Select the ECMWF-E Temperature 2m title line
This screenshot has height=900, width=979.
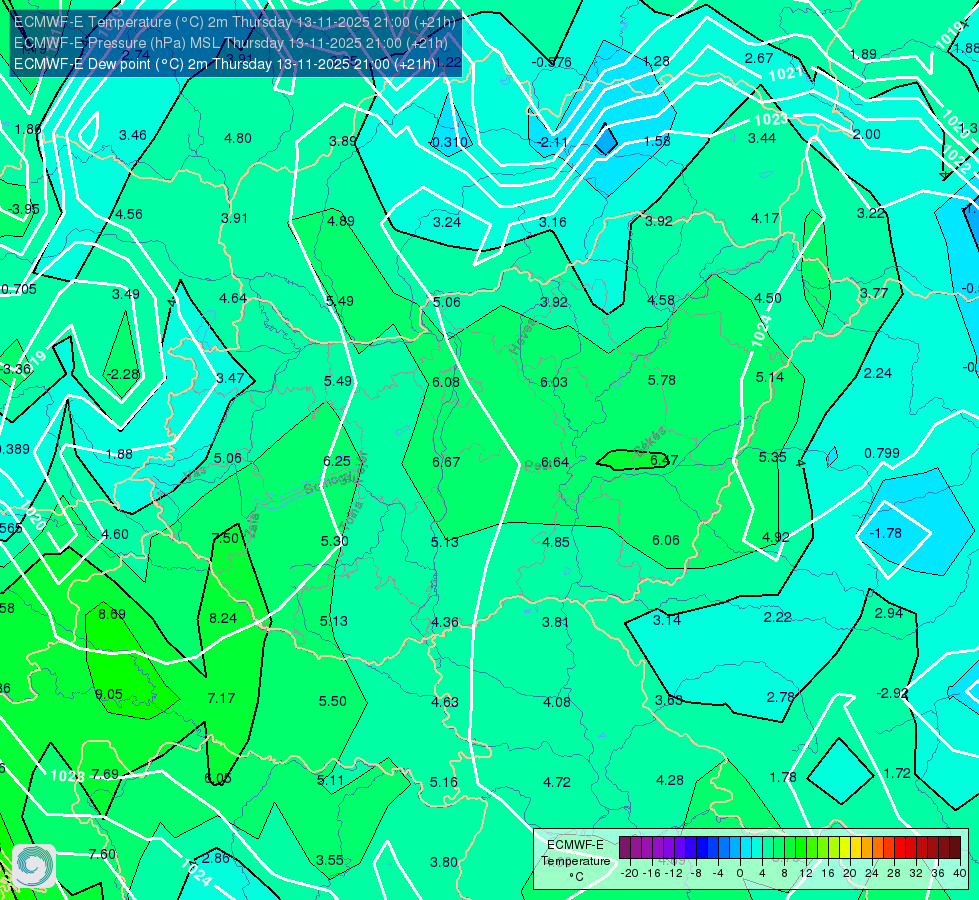coord(235,22)
